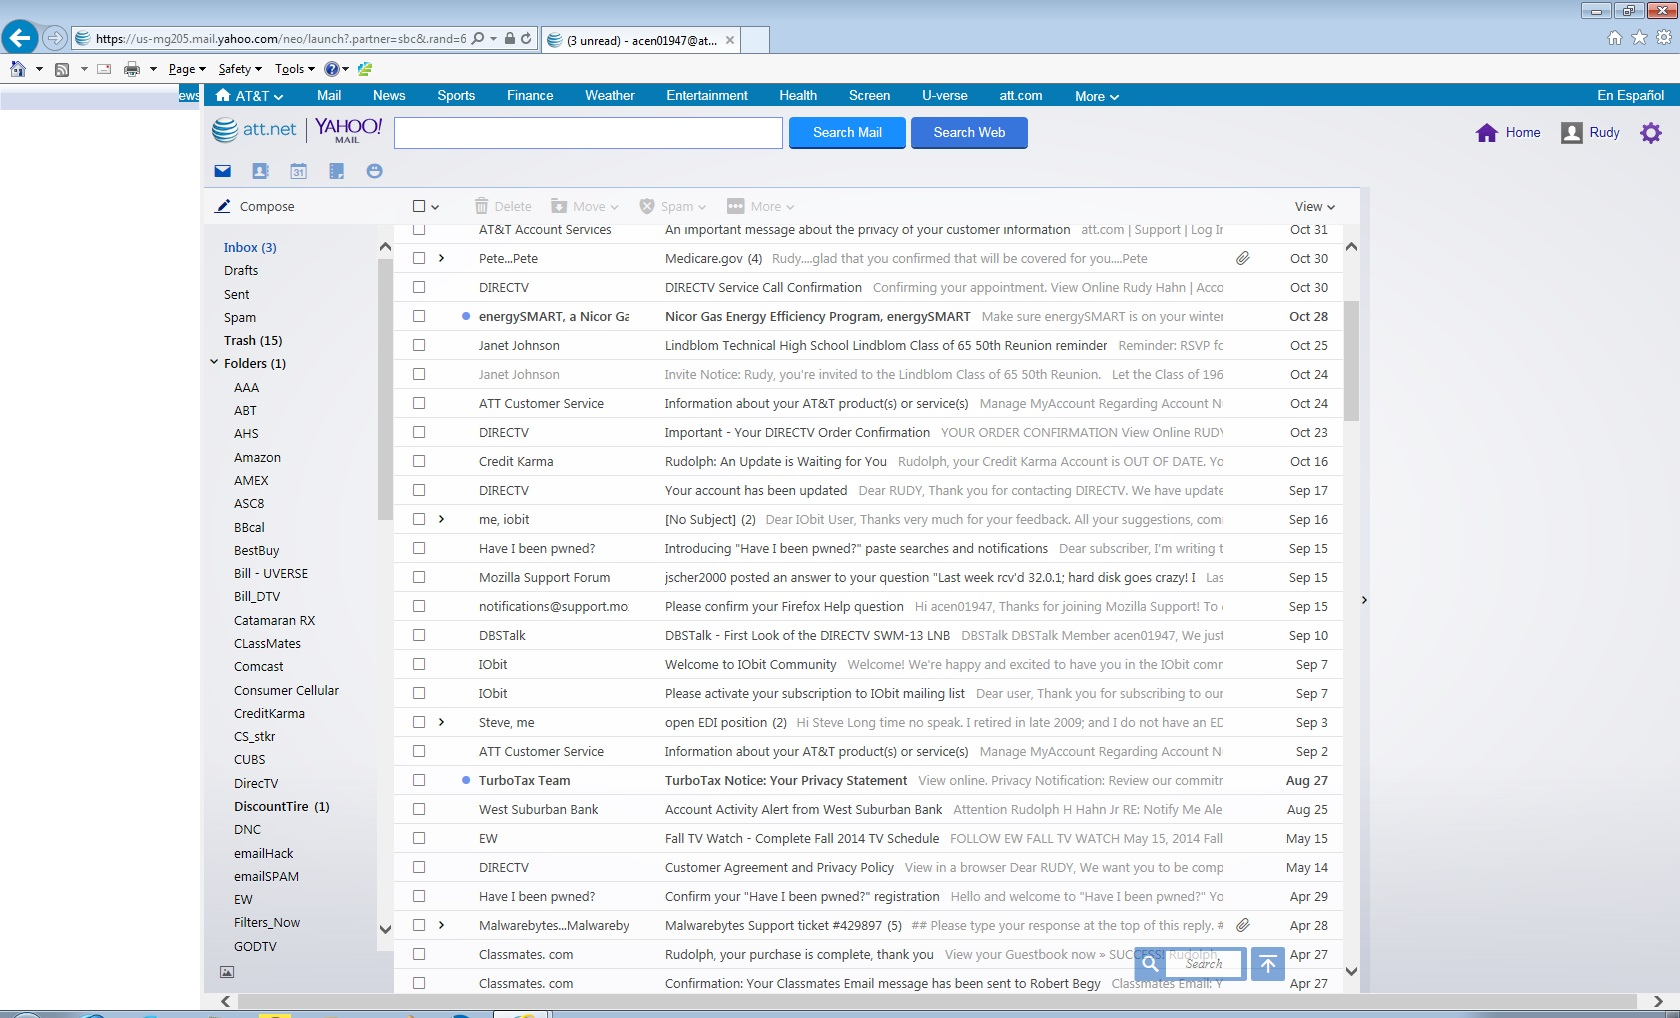Screen dimensions: 1680x1018
Task: Check the West Suburban Bank email checkbox
Action: point(419,809)
